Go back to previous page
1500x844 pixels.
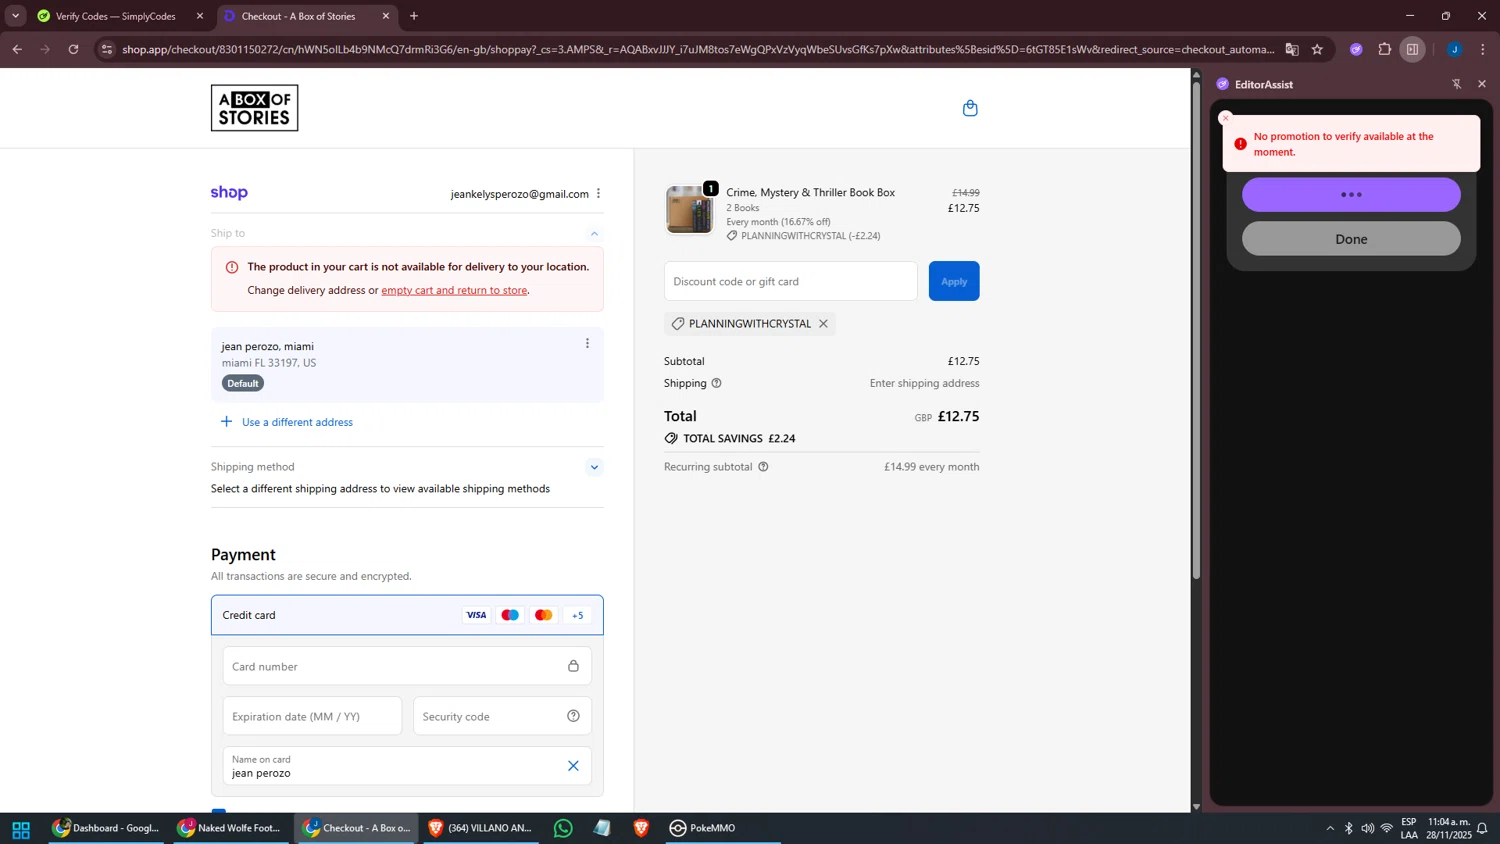pos(17,49)
